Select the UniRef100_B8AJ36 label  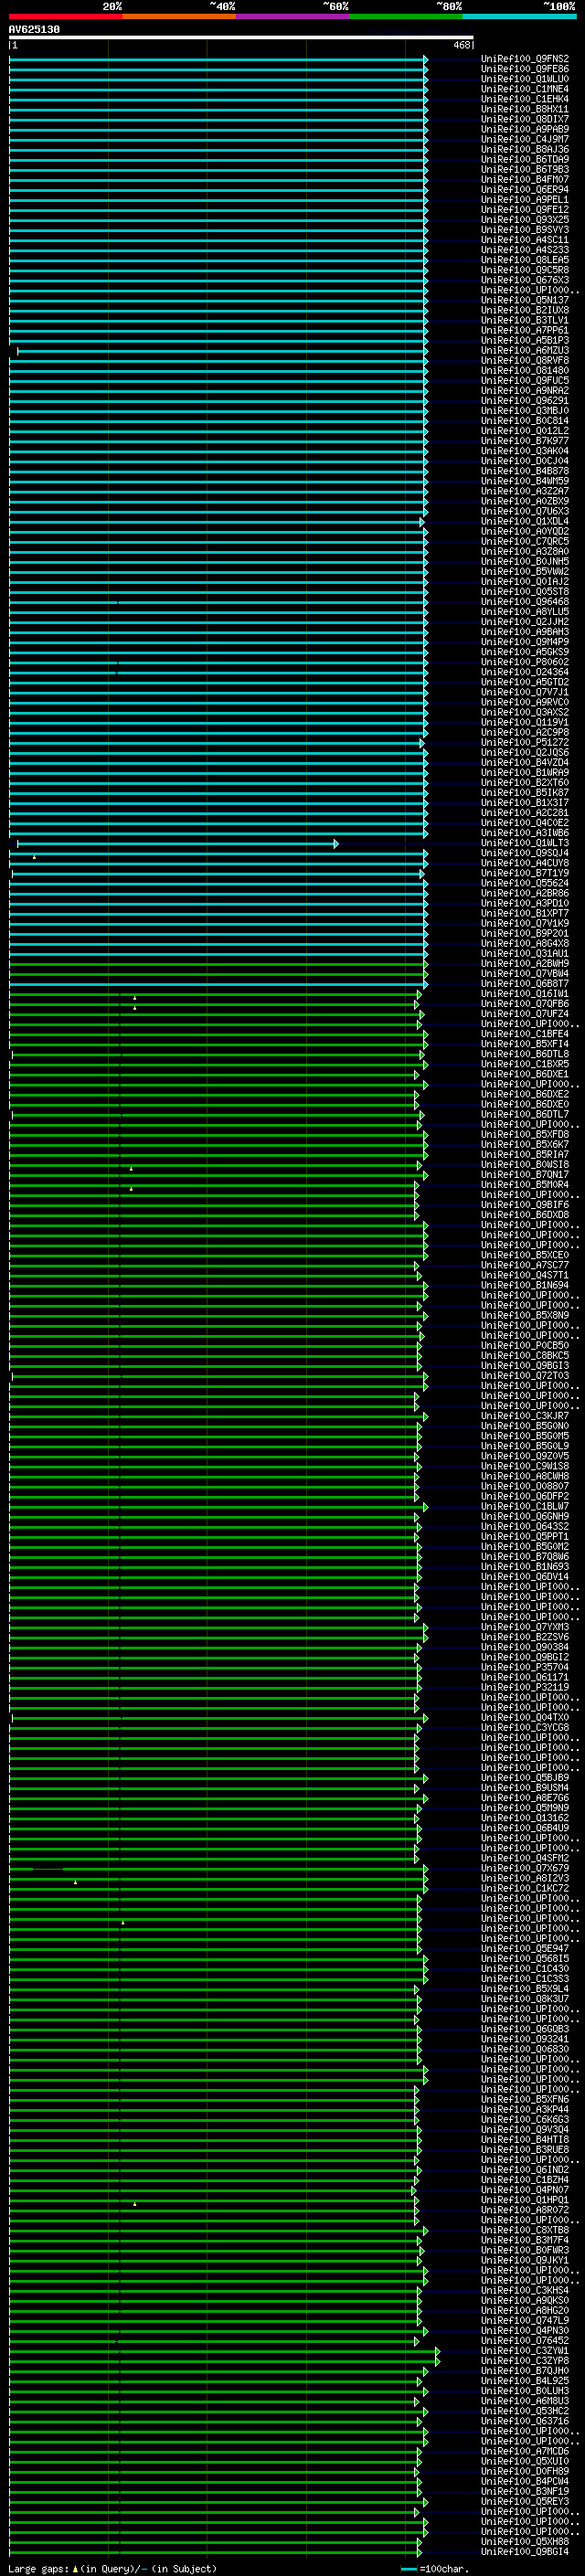[x=525, y=149]
